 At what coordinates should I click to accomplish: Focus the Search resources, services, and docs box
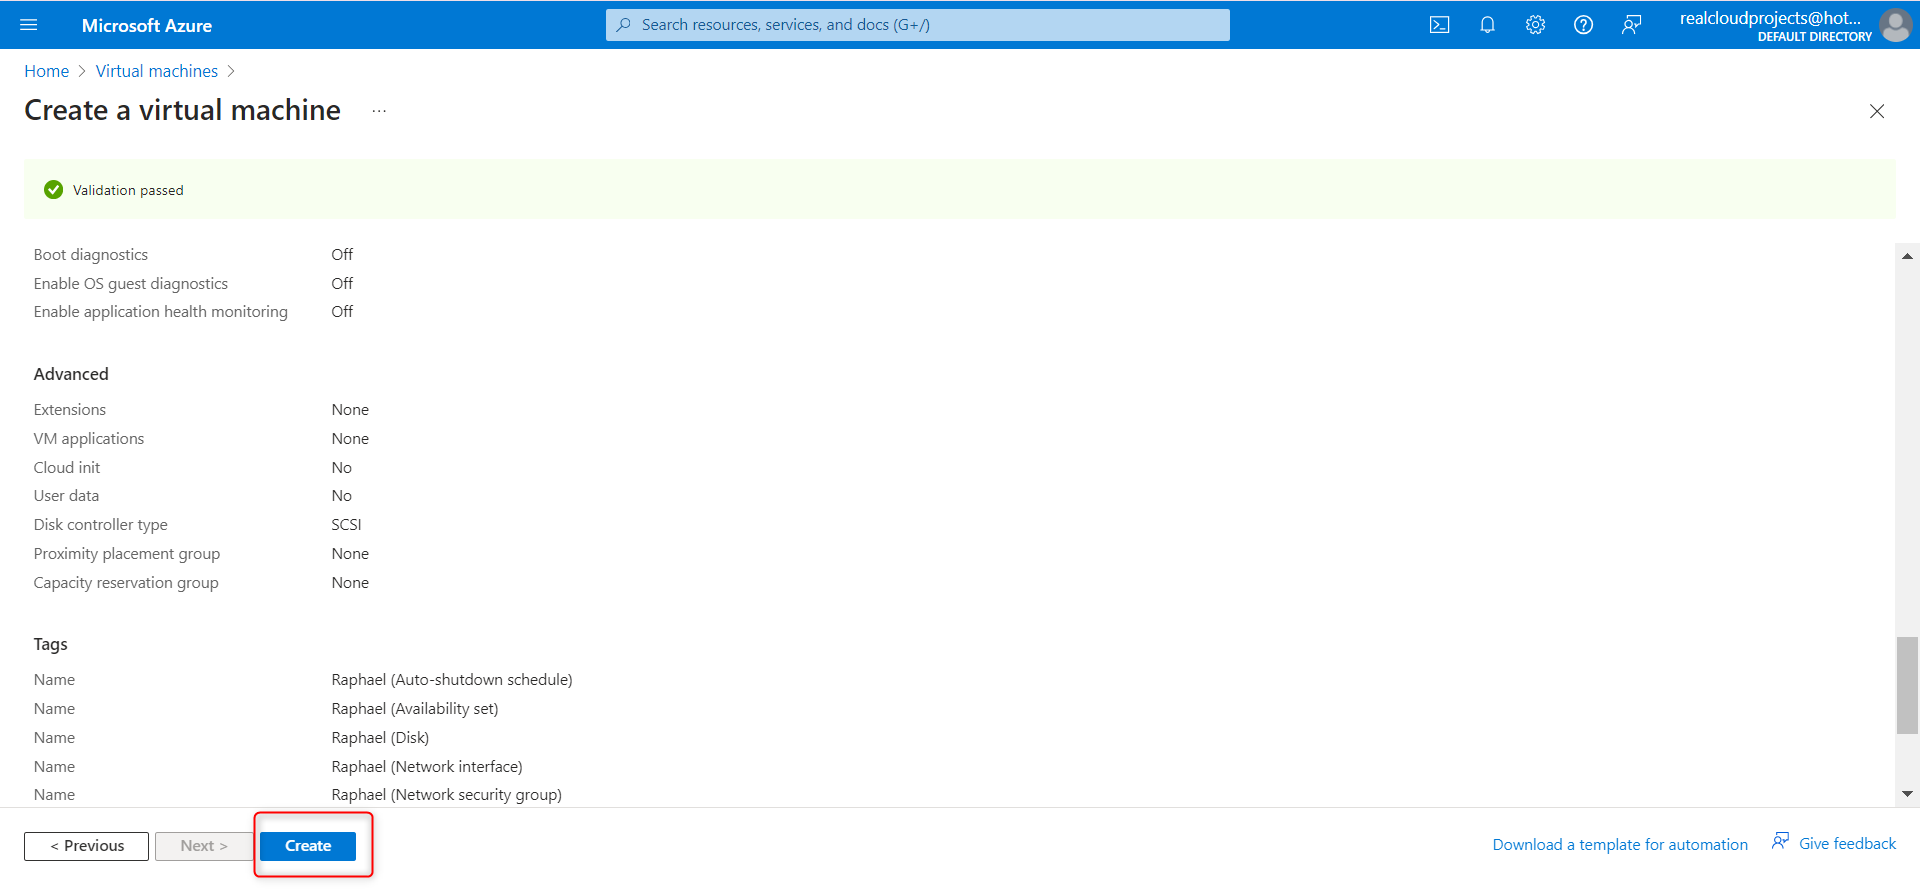pyautogui.click(x=918, y=25)
